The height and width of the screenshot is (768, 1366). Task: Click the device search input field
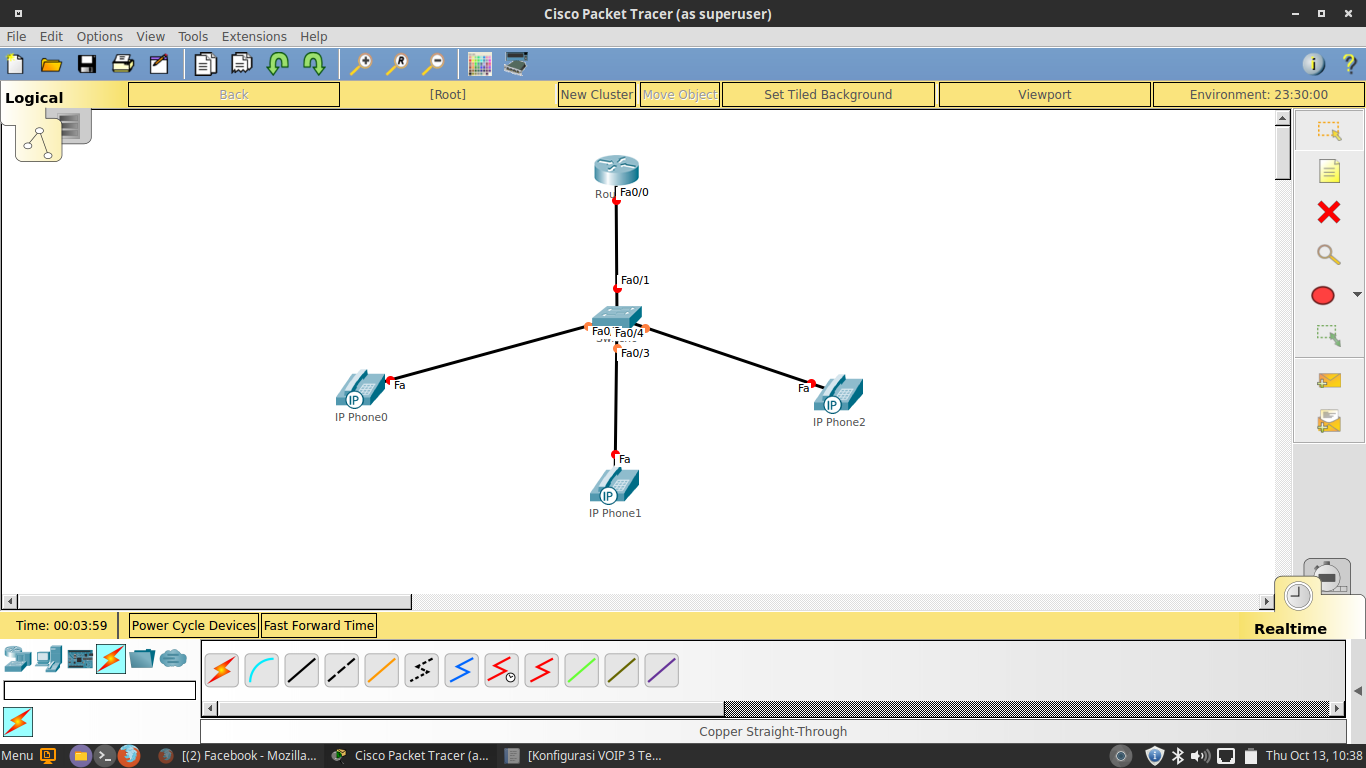point(100,690)
